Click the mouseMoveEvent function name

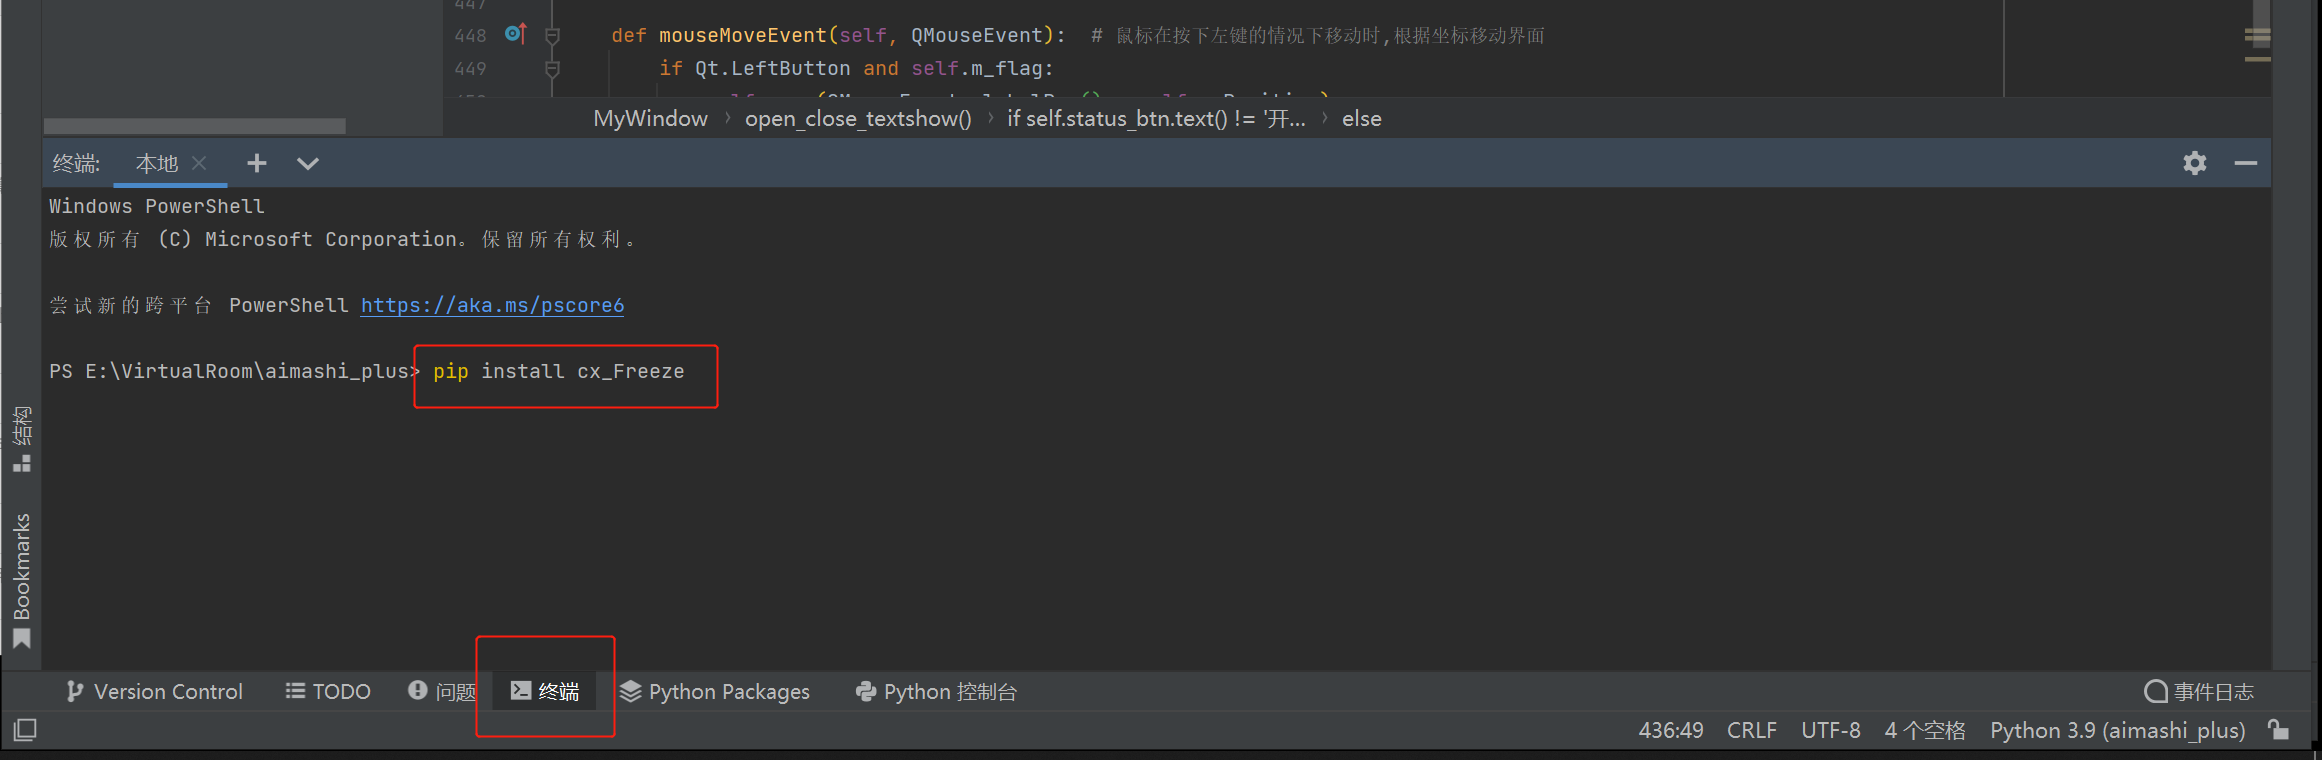(742, 35)
